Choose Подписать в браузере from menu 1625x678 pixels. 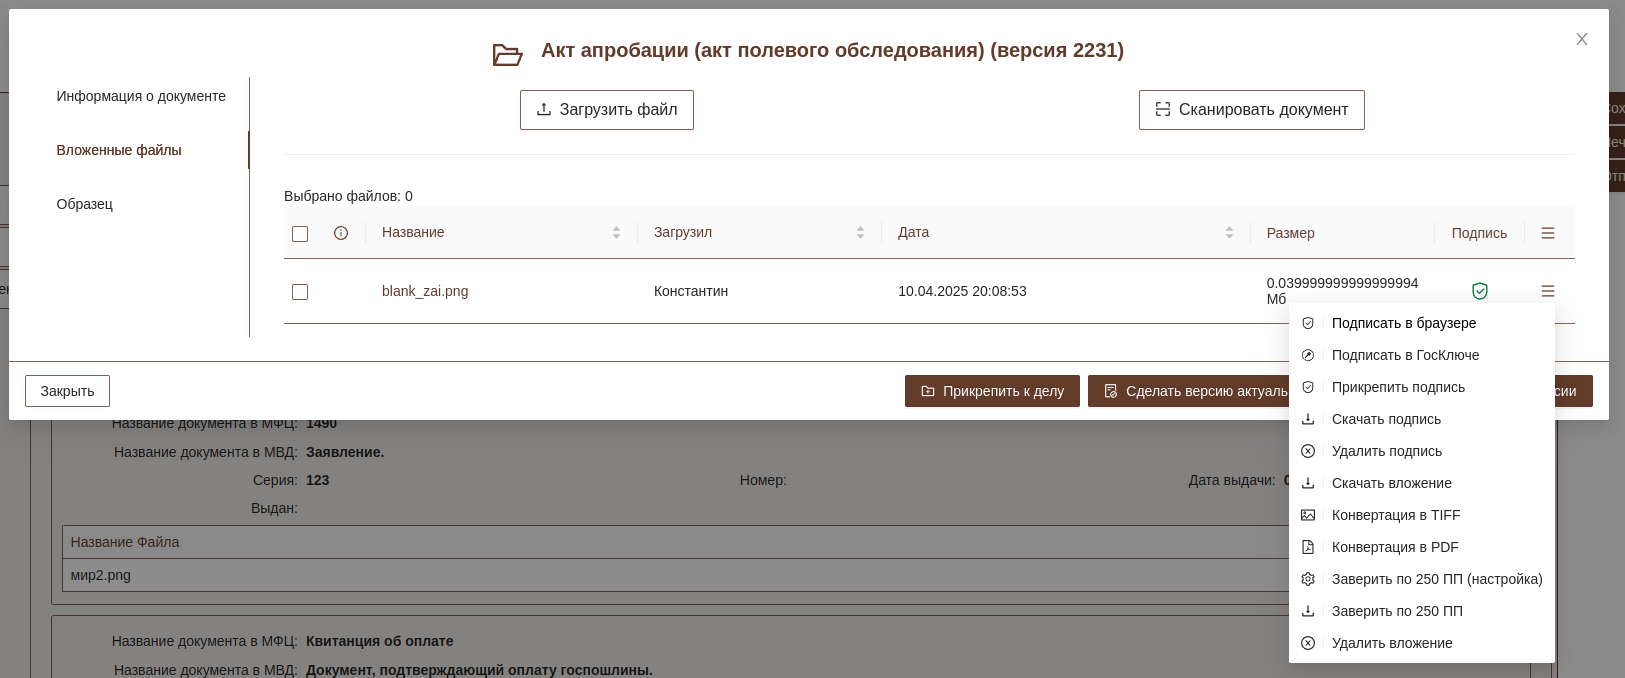tap(1403, 323)
